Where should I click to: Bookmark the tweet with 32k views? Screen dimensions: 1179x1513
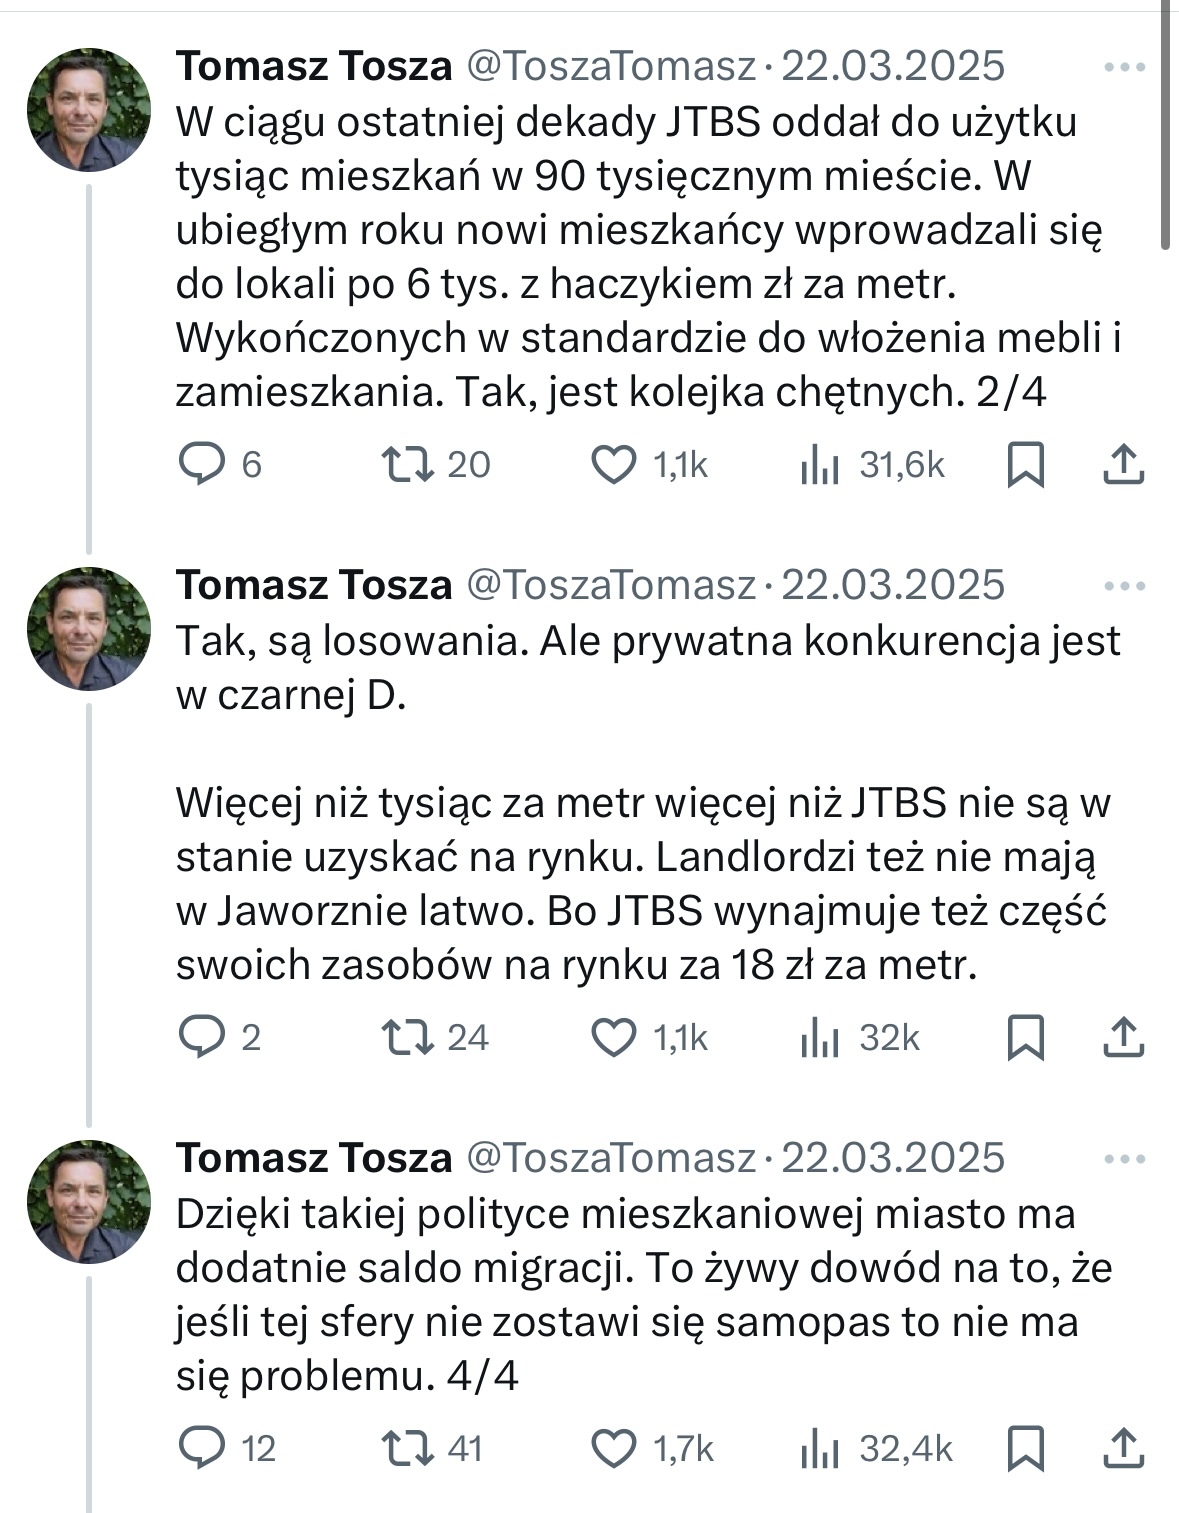click(1025, 1037)
